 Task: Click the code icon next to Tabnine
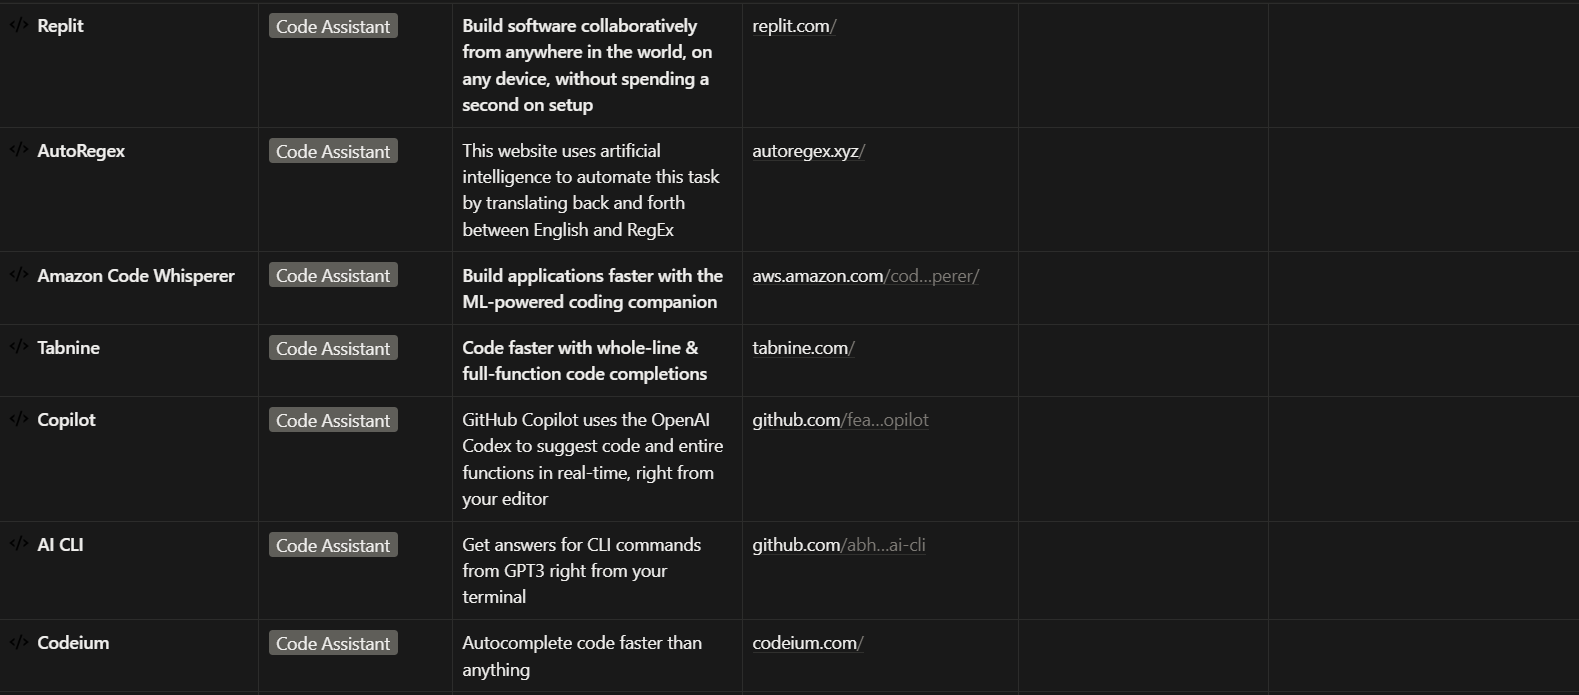click(x=18, y=348)
